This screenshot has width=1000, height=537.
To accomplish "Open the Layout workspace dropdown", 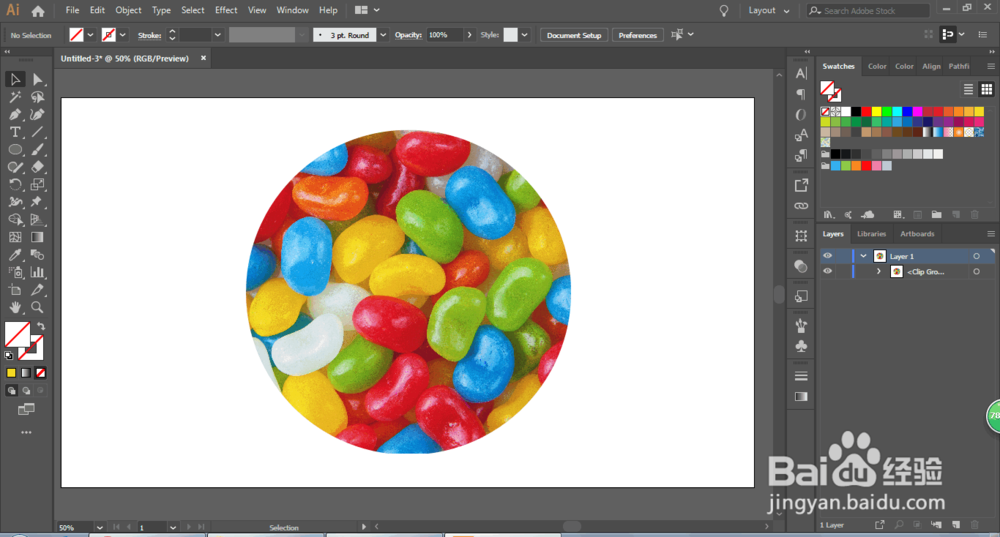I will click(x=768, y=11).
